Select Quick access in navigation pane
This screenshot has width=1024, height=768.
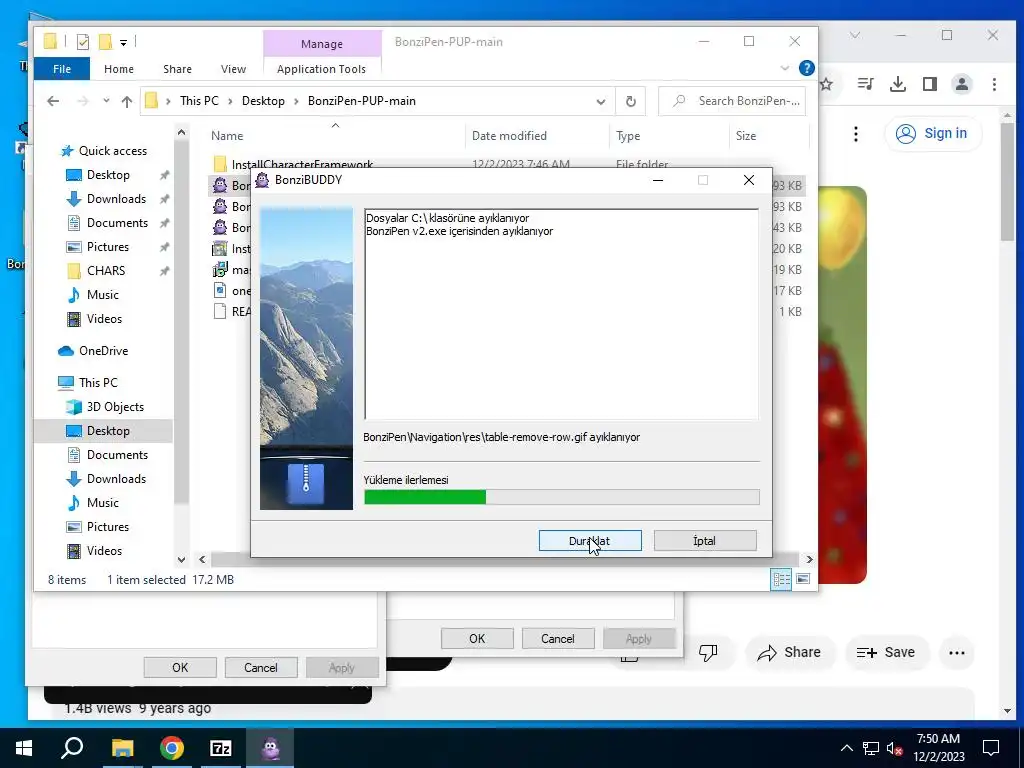(x=112, y=151)
